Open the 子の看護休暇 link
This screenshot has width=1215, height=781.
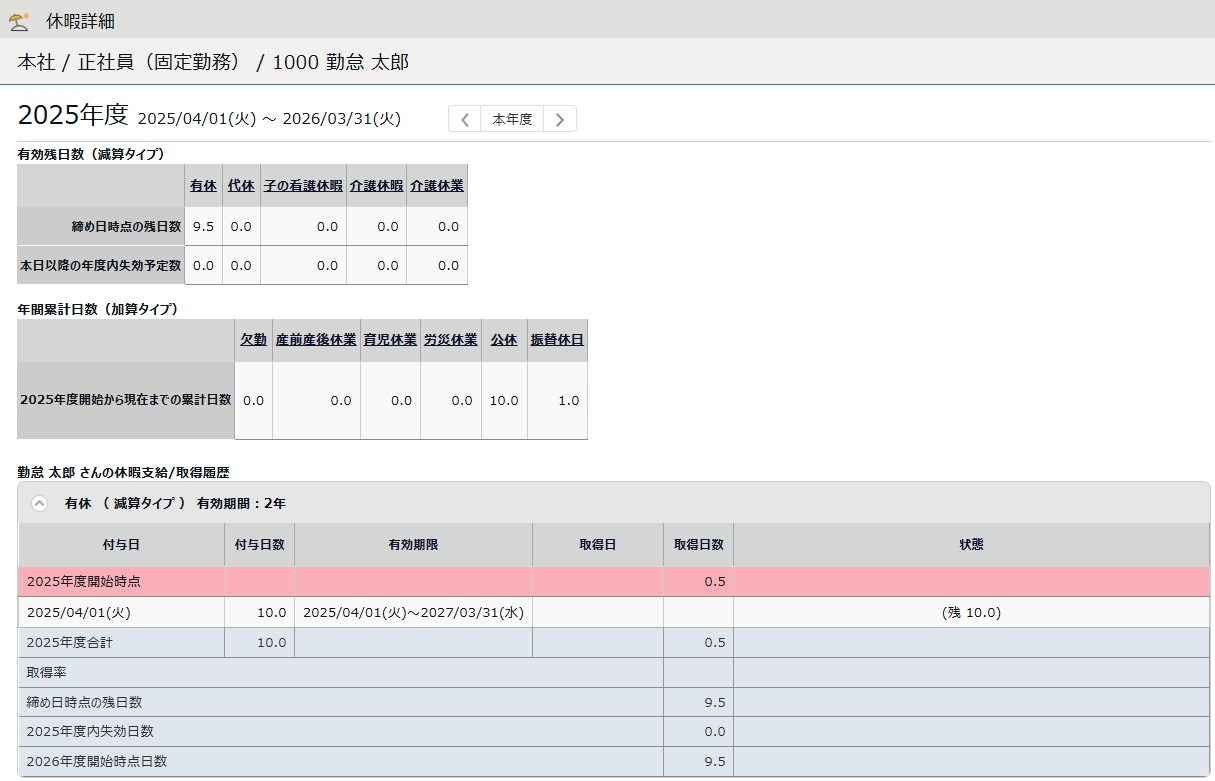tap(303, 186)
